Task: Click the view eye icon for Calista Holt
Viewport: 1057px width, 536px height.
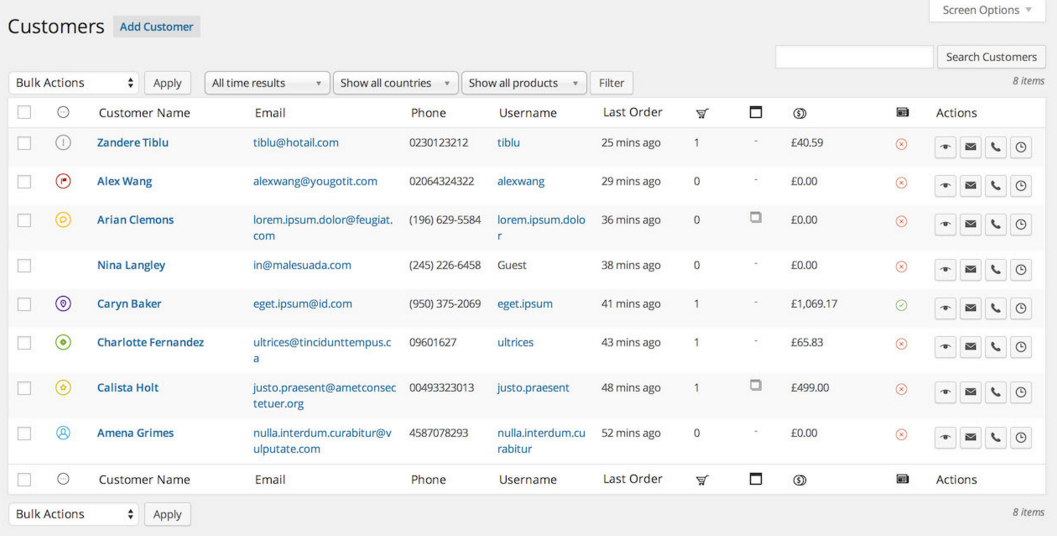Action: coord(945,392)
